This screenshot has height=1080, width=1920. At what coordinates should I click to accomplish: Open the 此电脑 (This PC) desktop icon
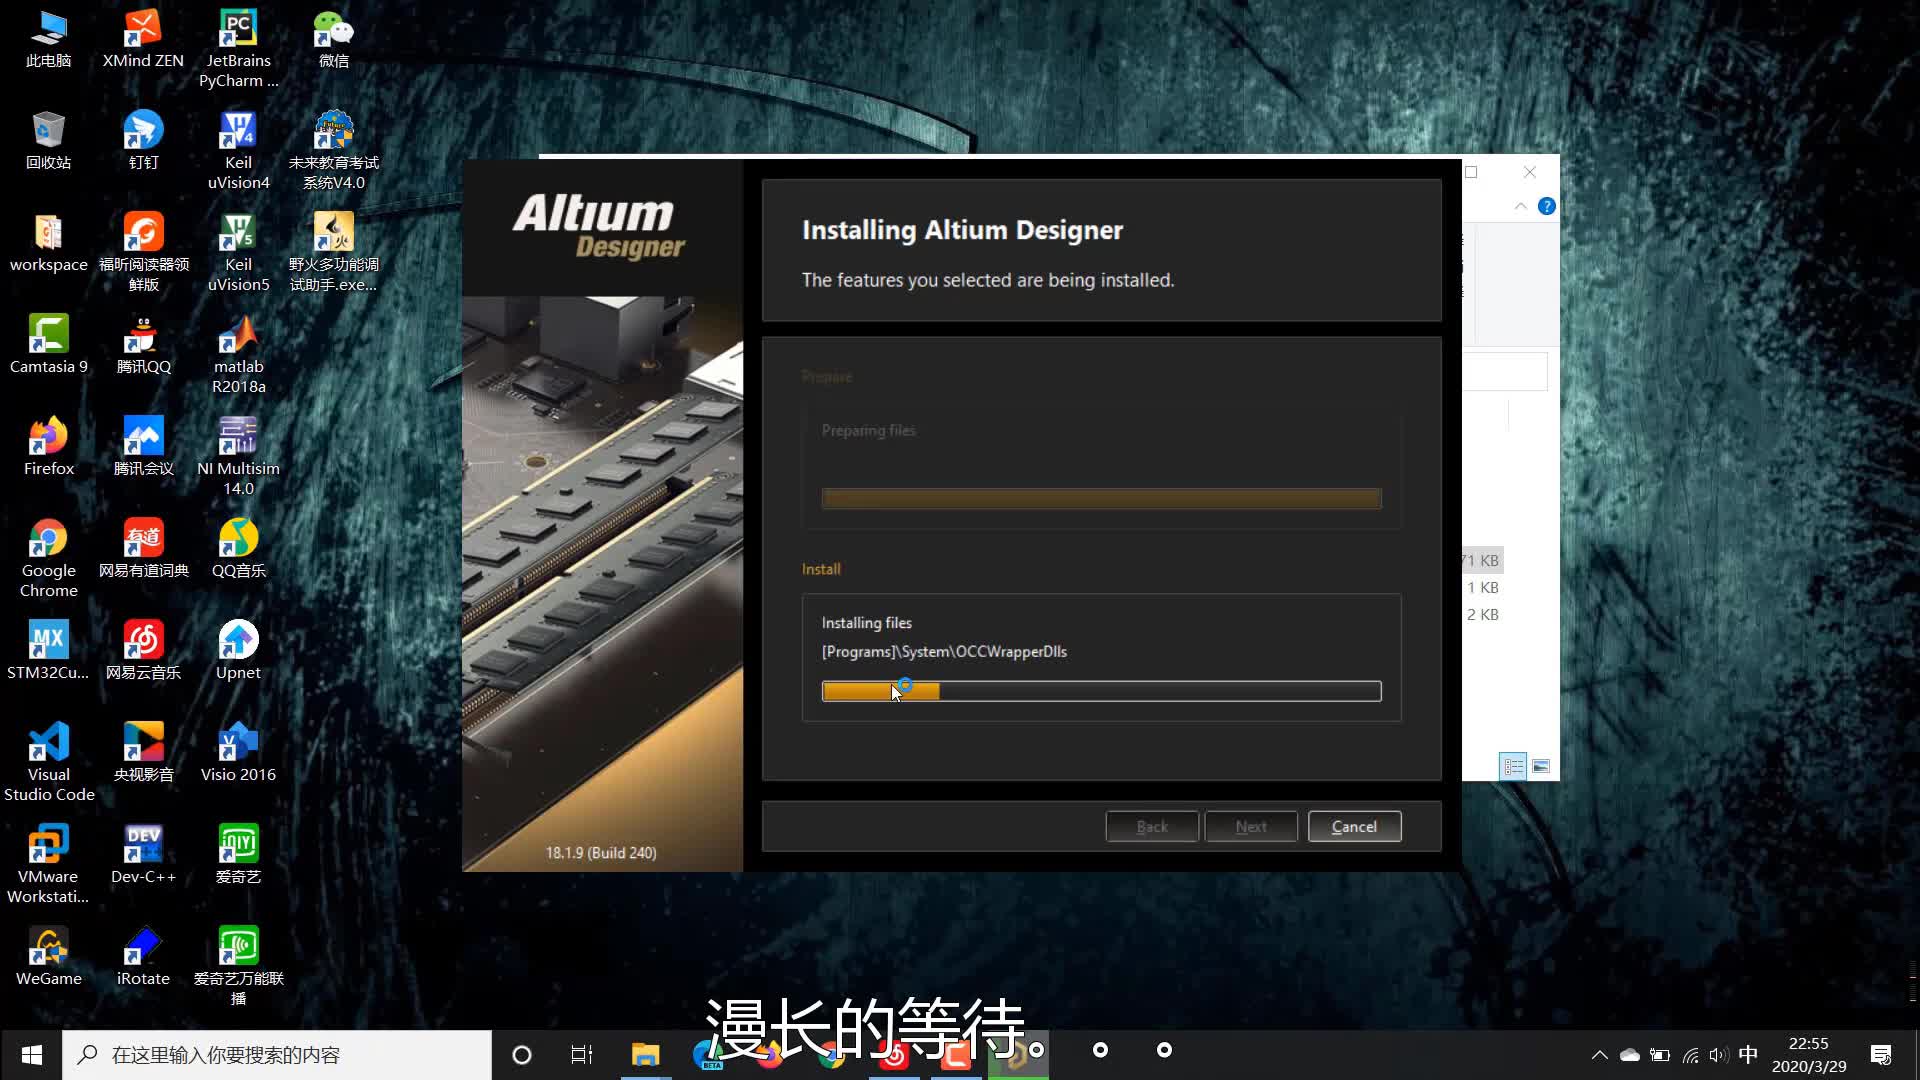pos(48,40)
